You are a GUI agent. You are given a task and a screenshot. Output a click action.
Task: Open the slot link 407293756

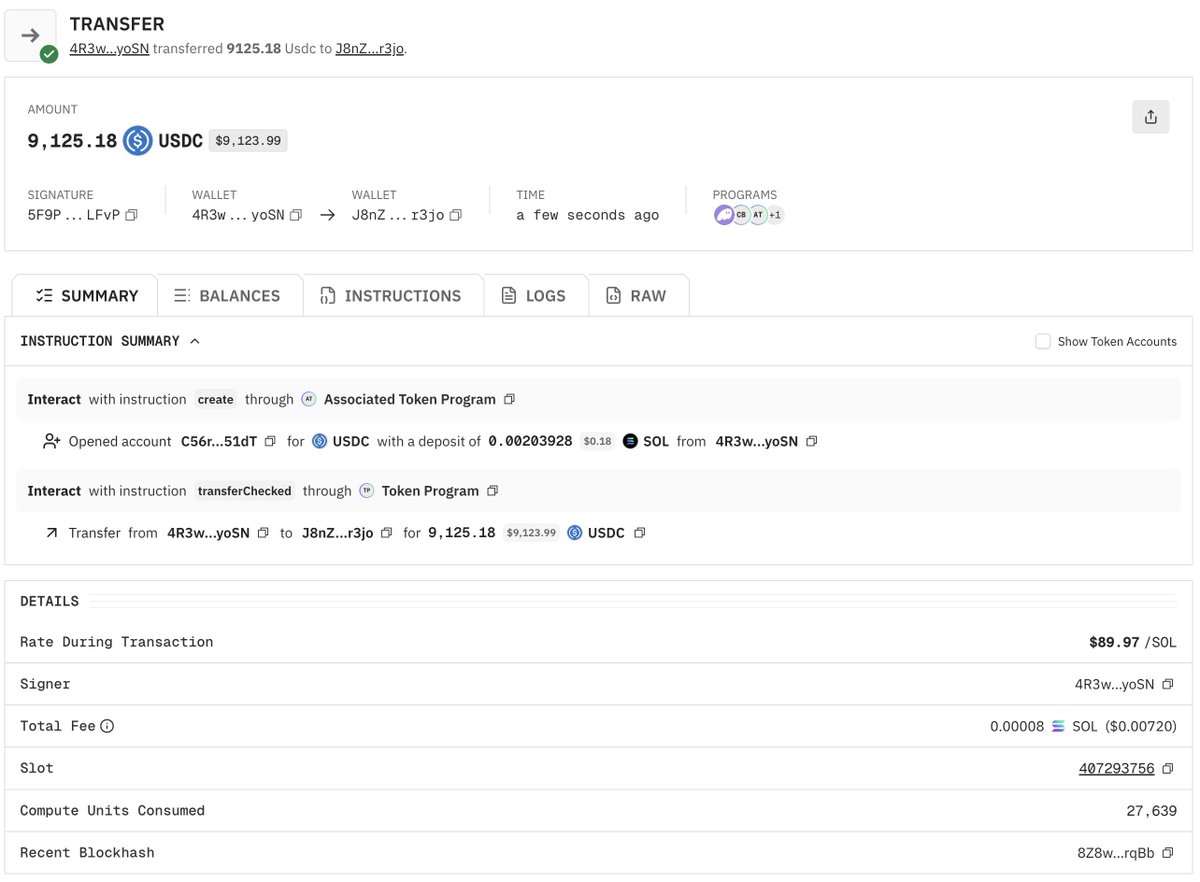tap(1116, 768)
